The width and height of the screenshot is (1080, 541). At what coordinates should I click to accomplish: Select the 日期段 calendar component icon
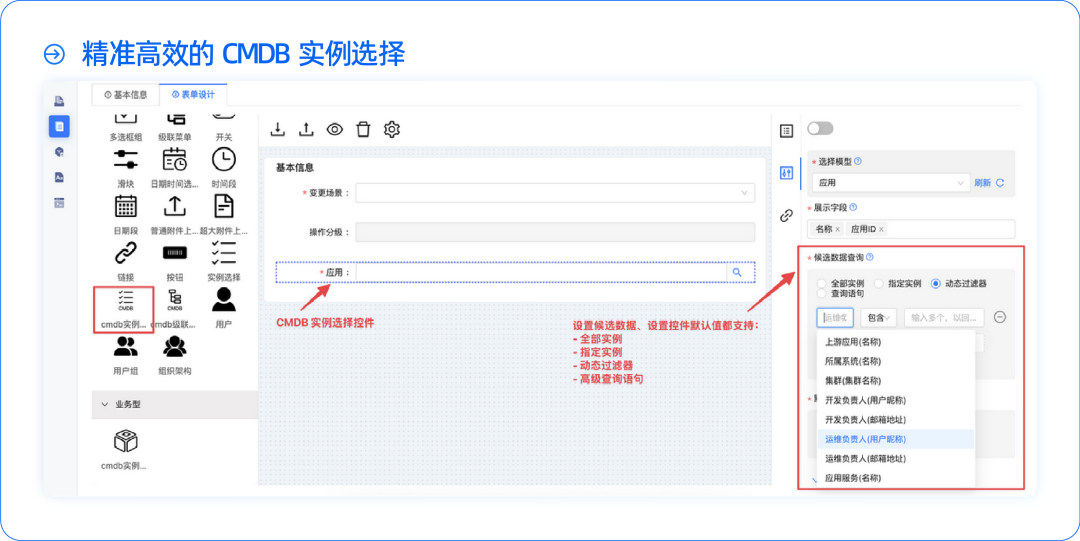125,206
